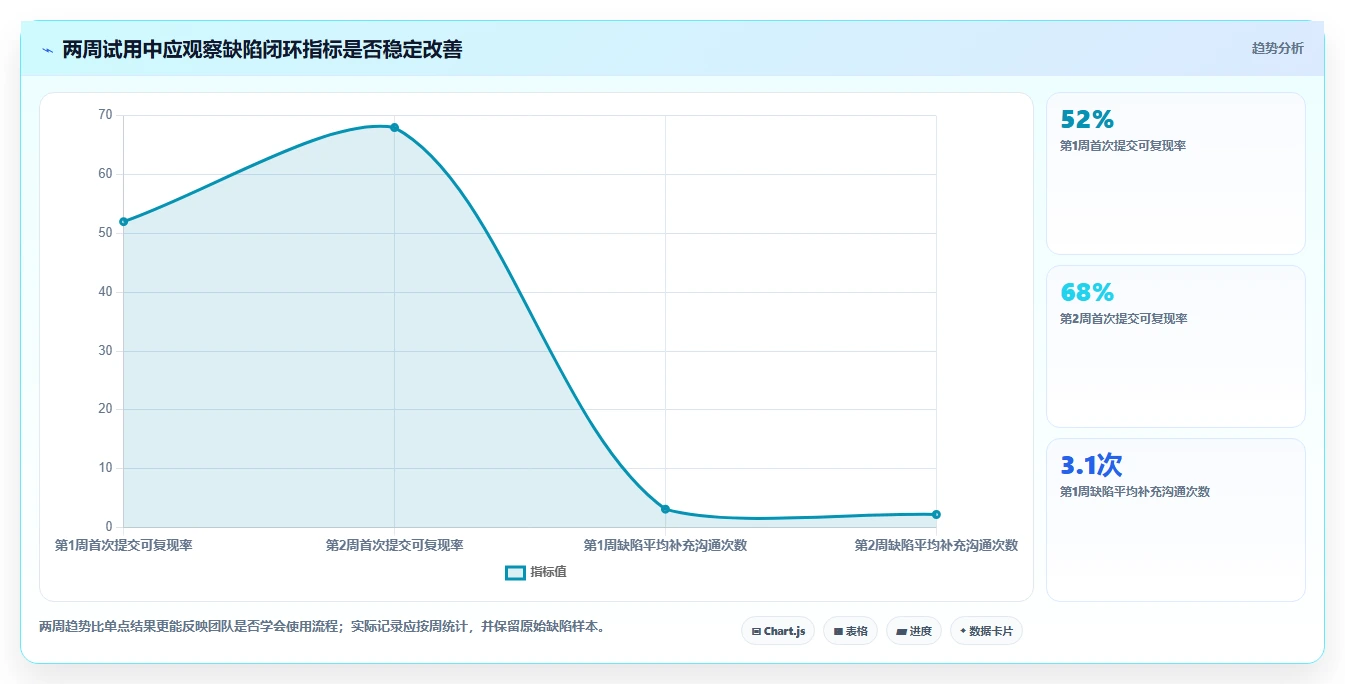Toggle the 指标值 legend swatch
1345x684 pixels.
[x=515, y=572]
